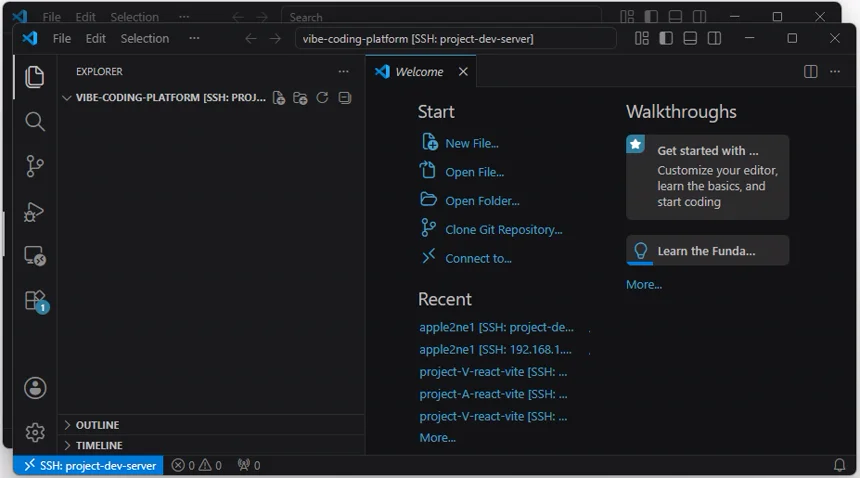Open notifications bell in status bar
860x478 pixels.
[x=839, y=465]
